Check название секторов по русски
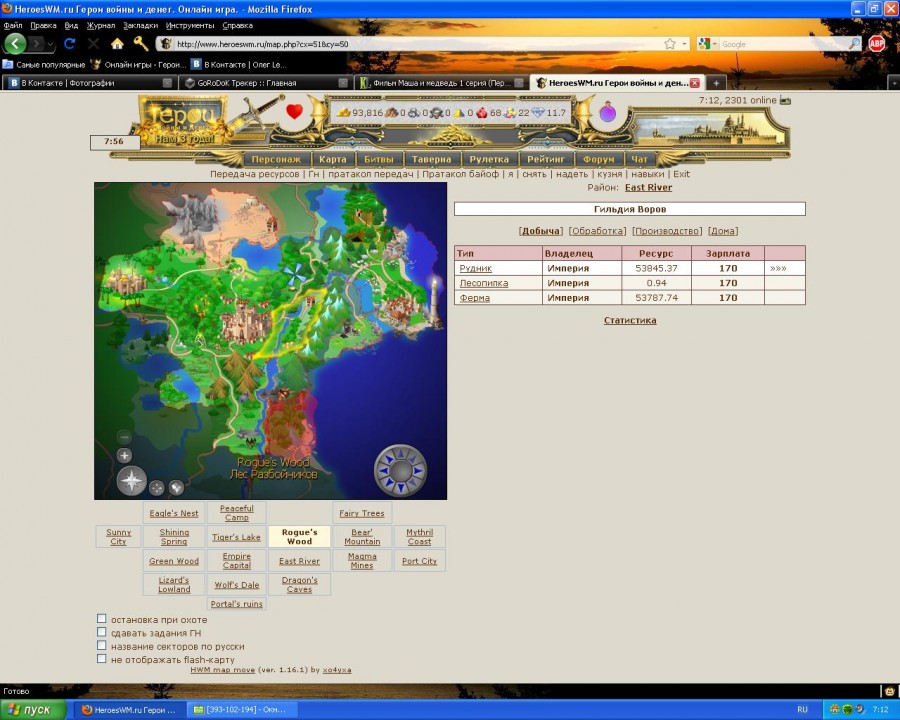 pyautogui.click(x=102, y=645)
